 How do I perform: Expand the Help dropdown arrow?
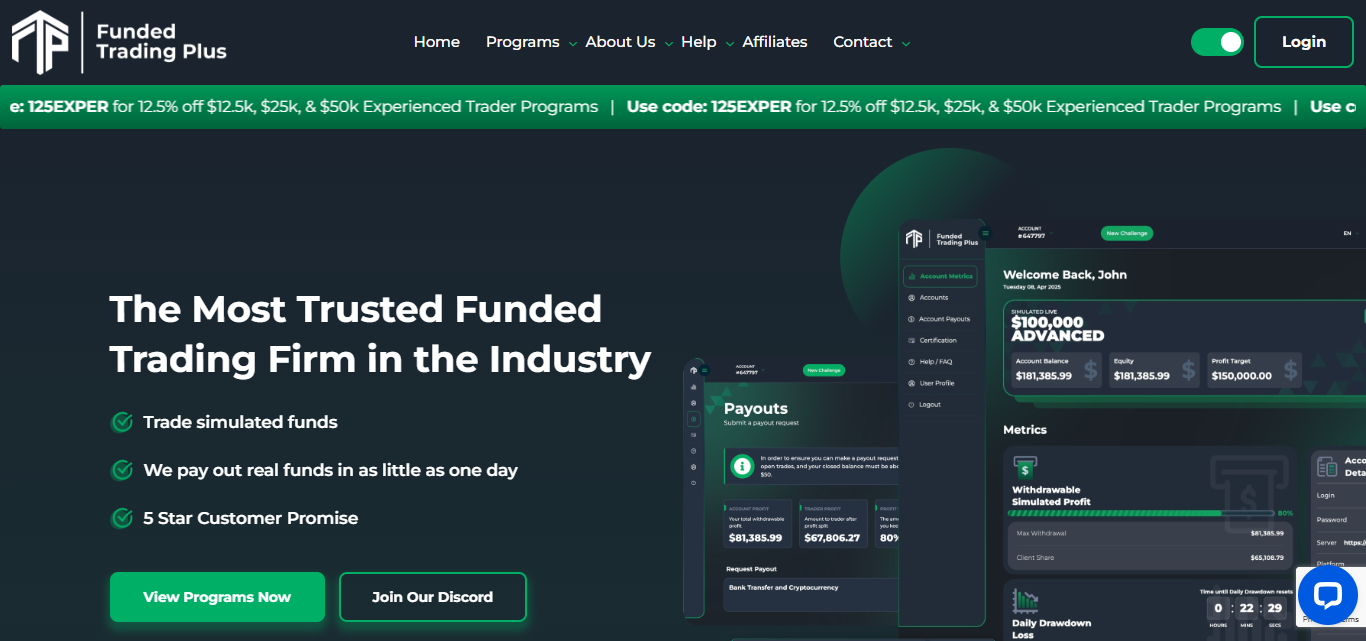[730, 44]
